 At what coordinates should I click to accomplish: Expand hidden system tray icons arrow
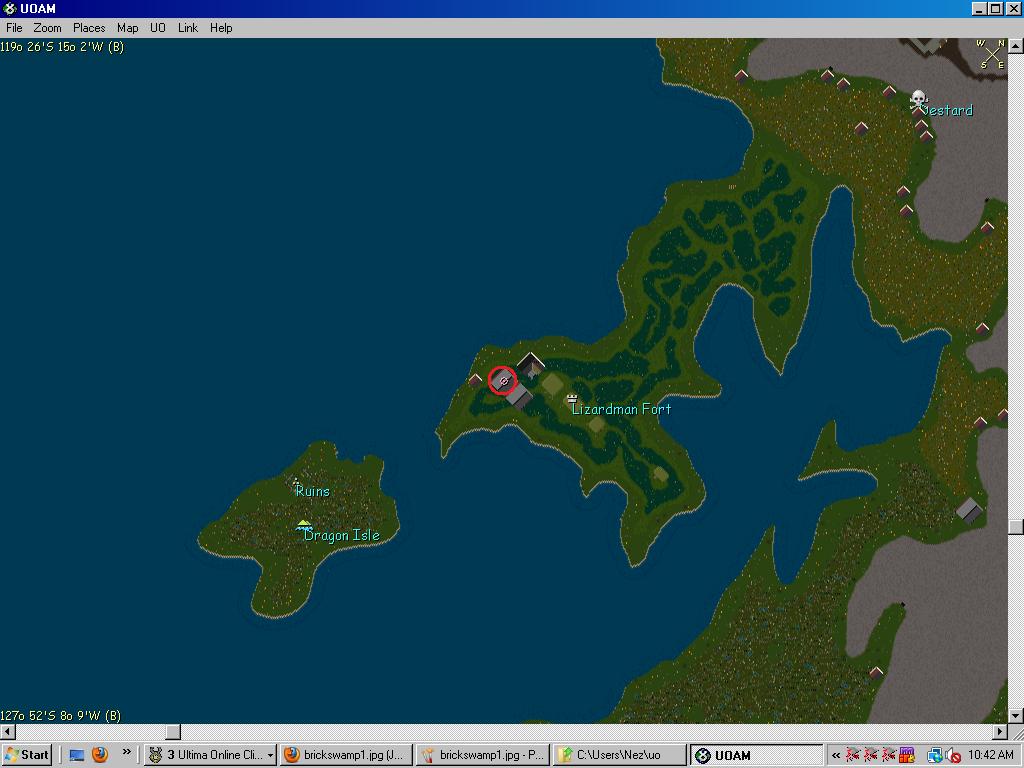[x=836, y=755]
